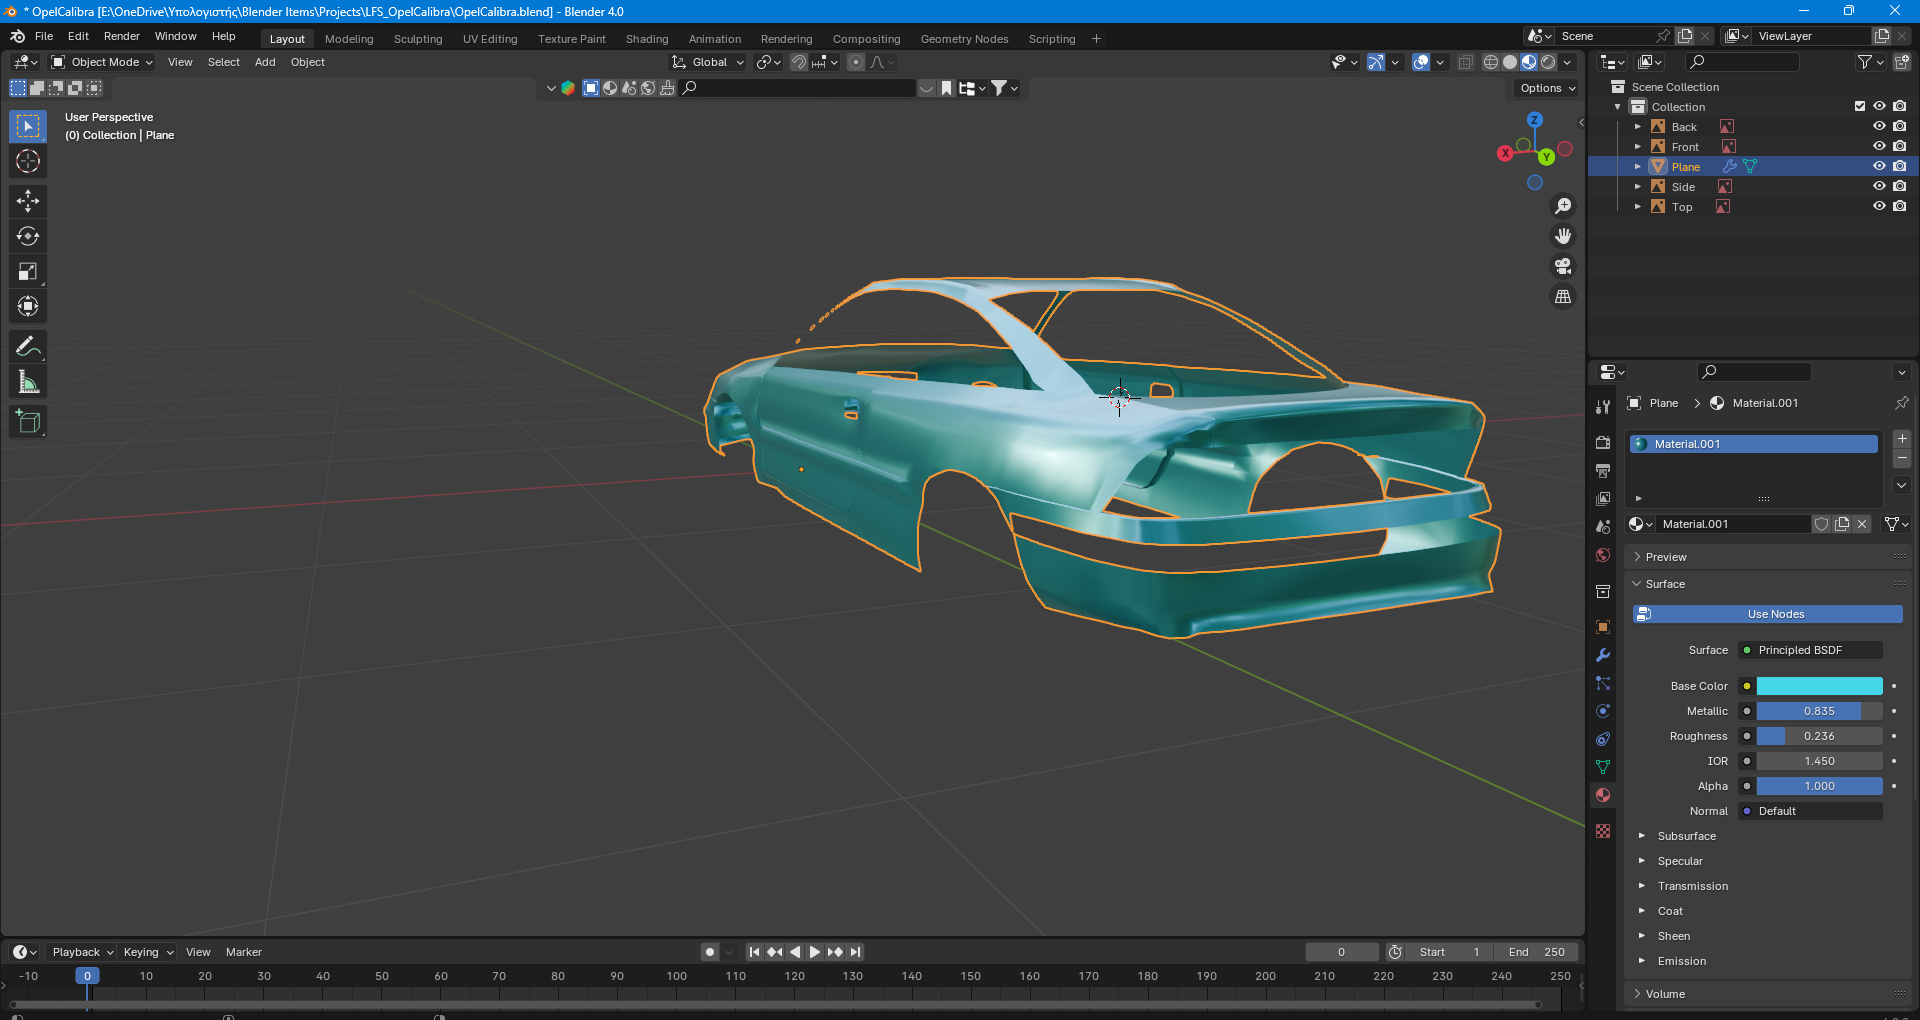
Task: Open the viewport Options button
Action: pyautogui.click(x=1547, y=88)
